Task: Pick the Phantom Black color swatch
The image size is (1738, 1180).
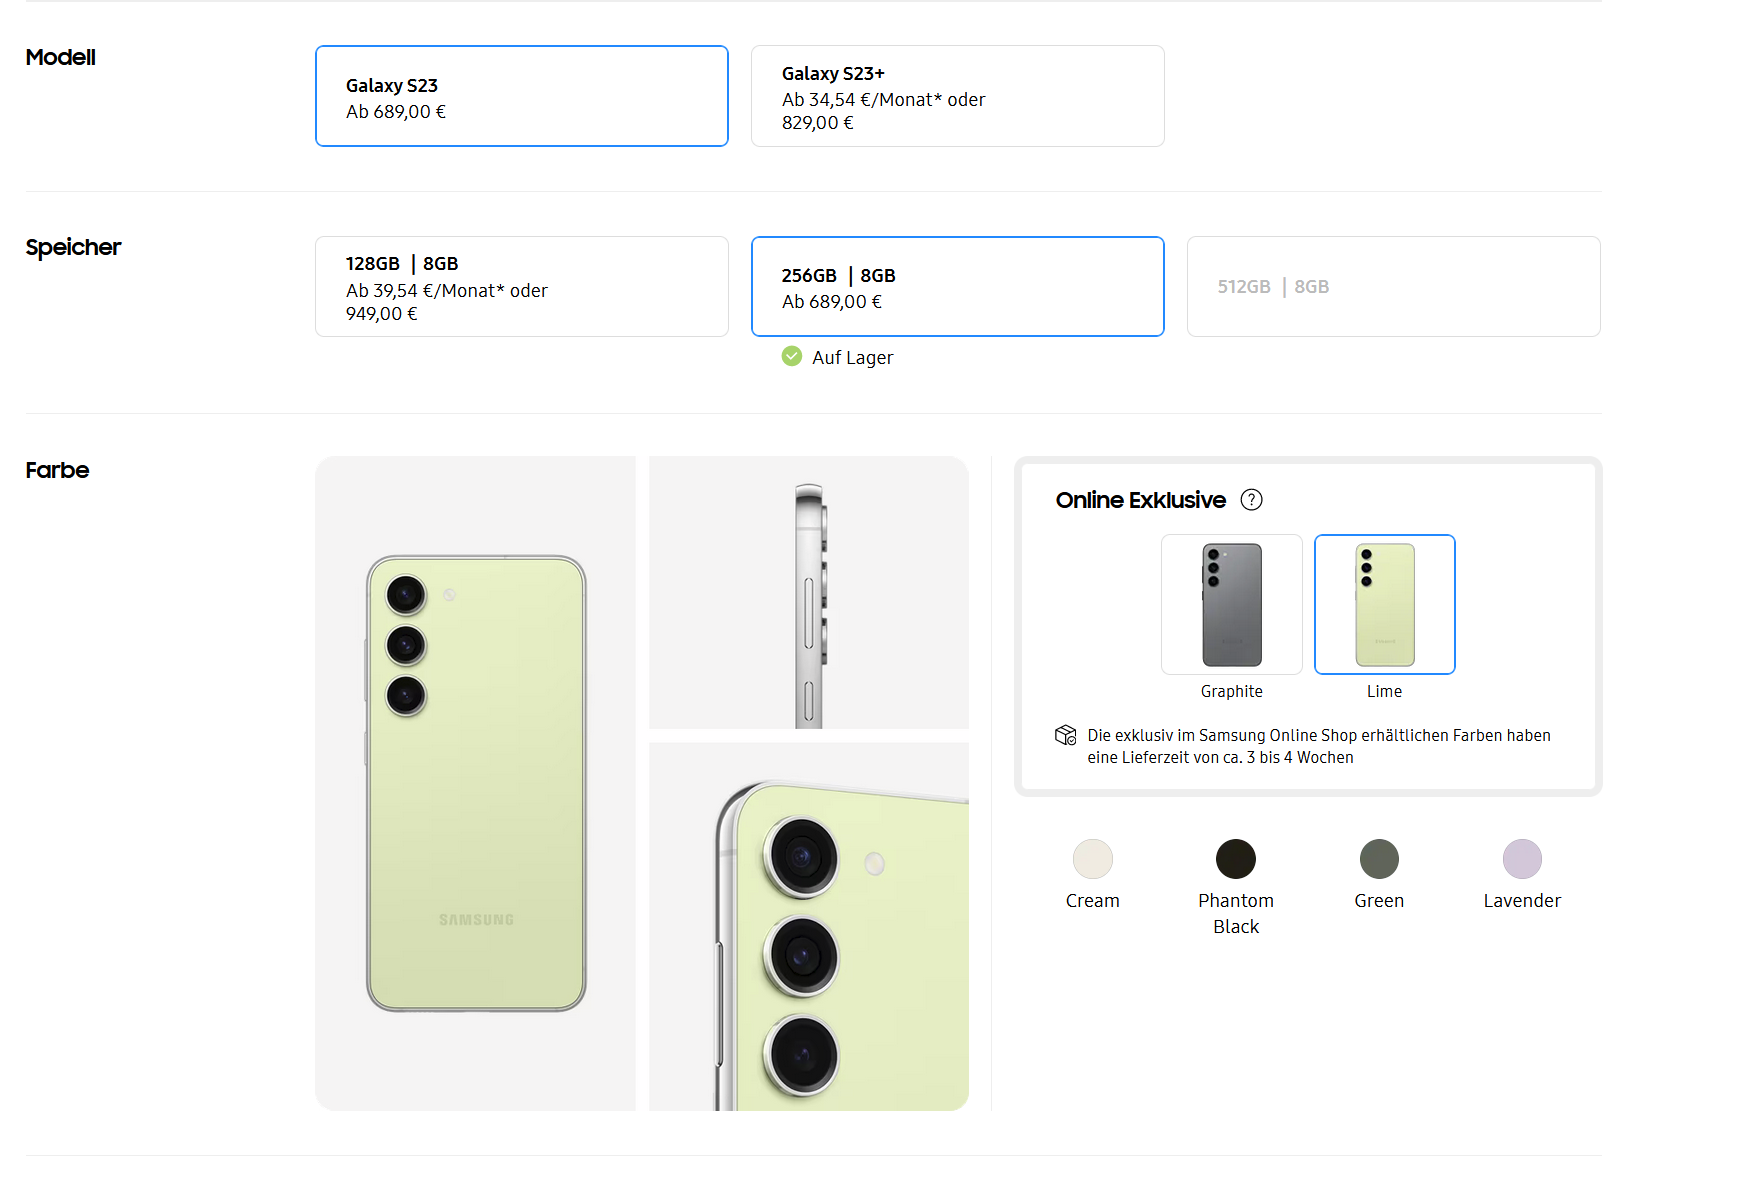Action: [x=1236, y=859]
